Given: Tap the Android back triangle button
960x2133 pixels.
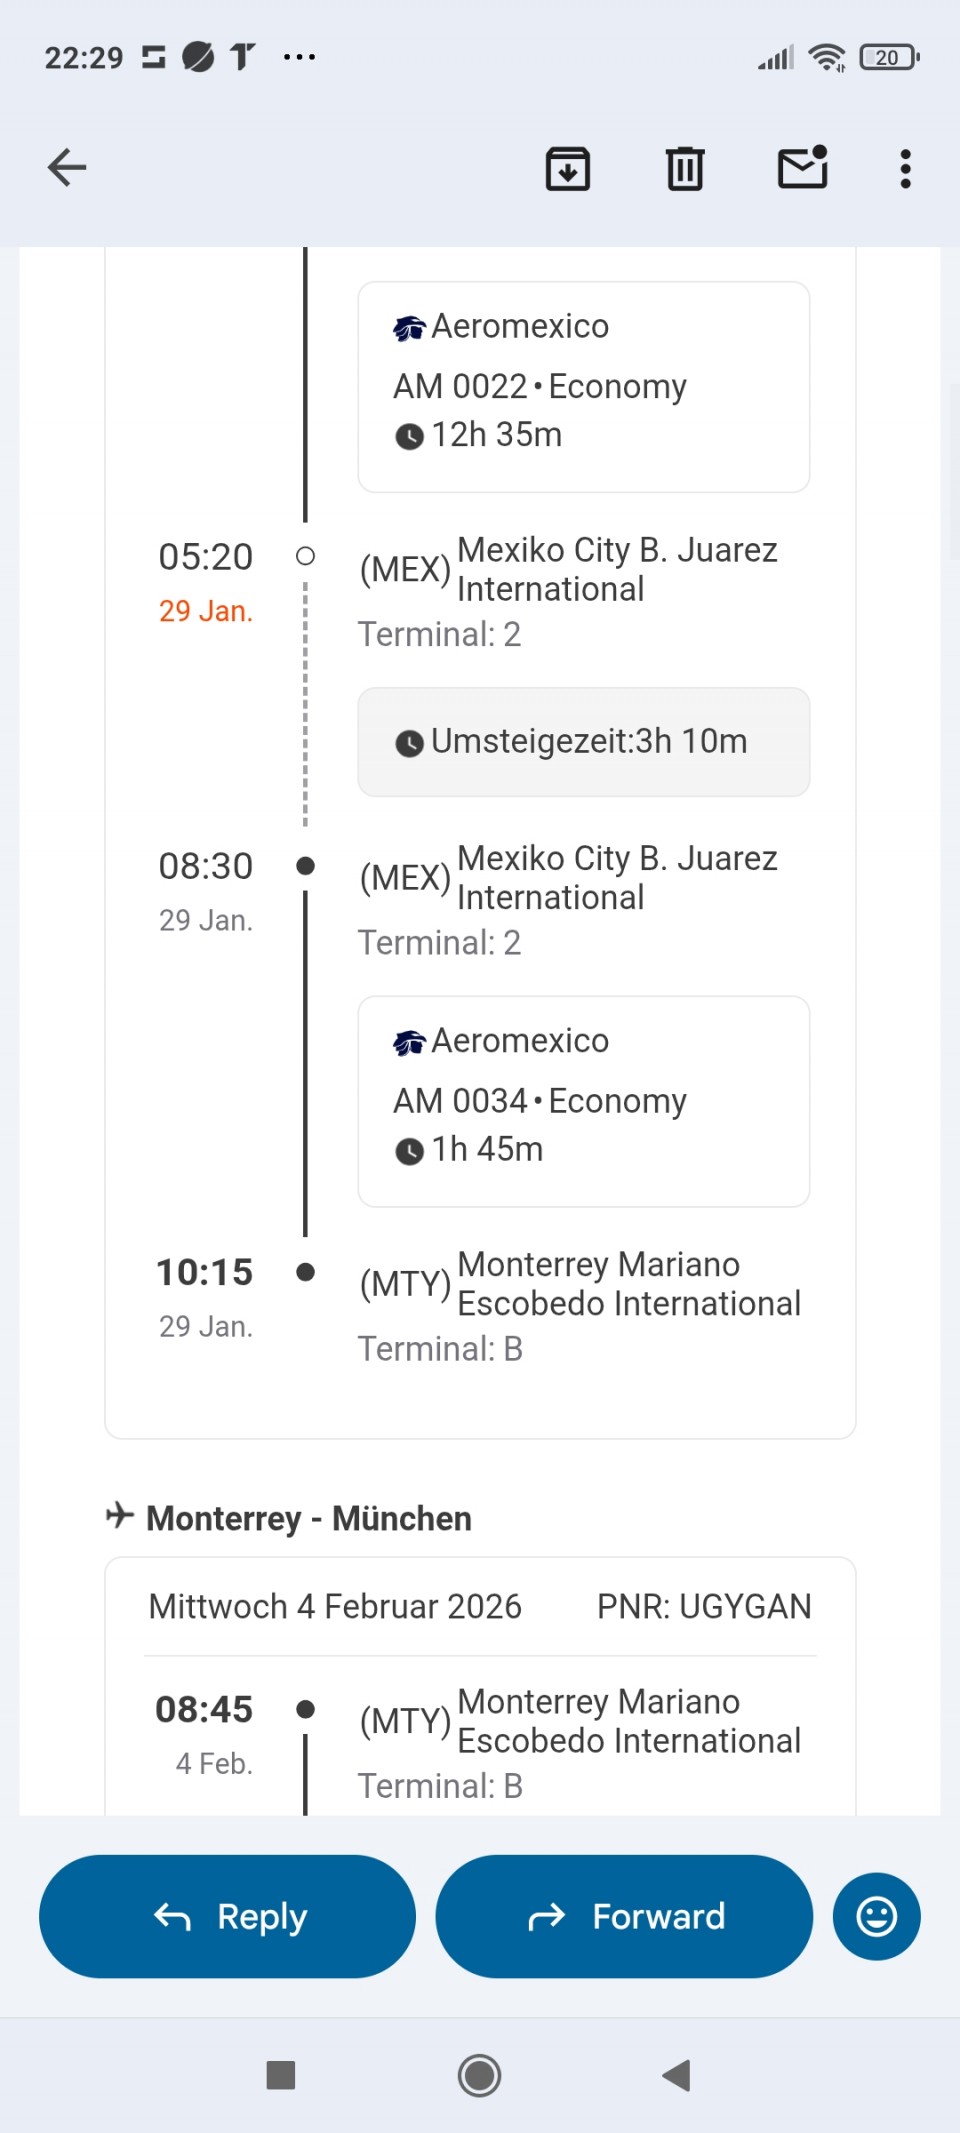Looking at the screenshot, I should pyautogui.click(x=677, y=2075).
